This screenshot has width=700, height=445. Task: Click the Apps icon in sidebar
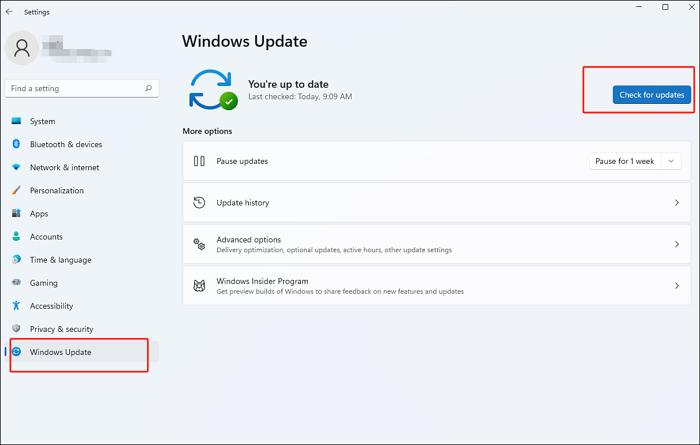point(17,213)
